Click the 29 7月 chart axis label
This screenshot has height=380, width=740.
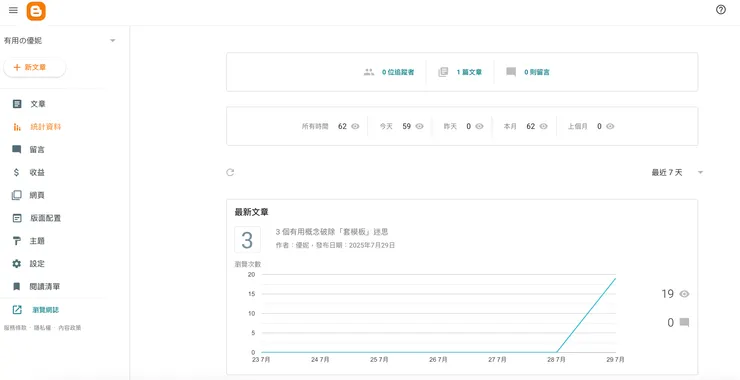coord(615,360)
